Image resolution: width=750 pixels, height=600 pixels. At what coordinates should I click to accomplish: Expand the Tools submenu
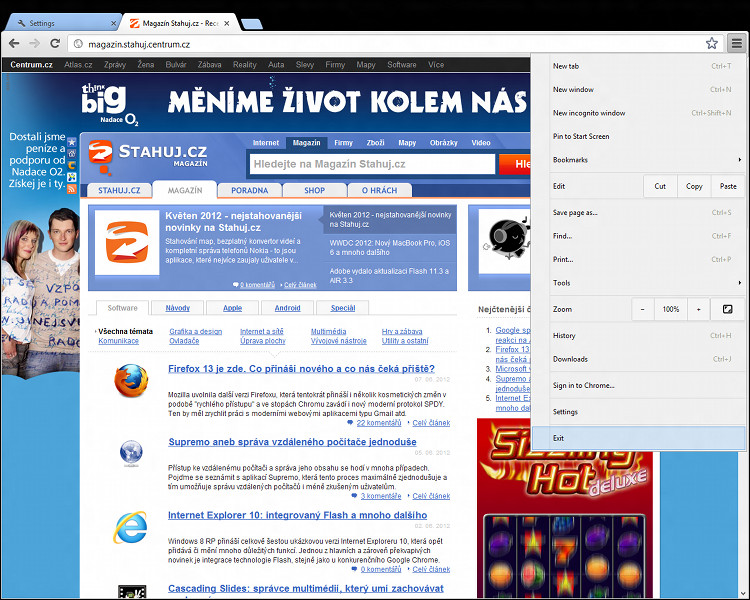tap(639, 283)
